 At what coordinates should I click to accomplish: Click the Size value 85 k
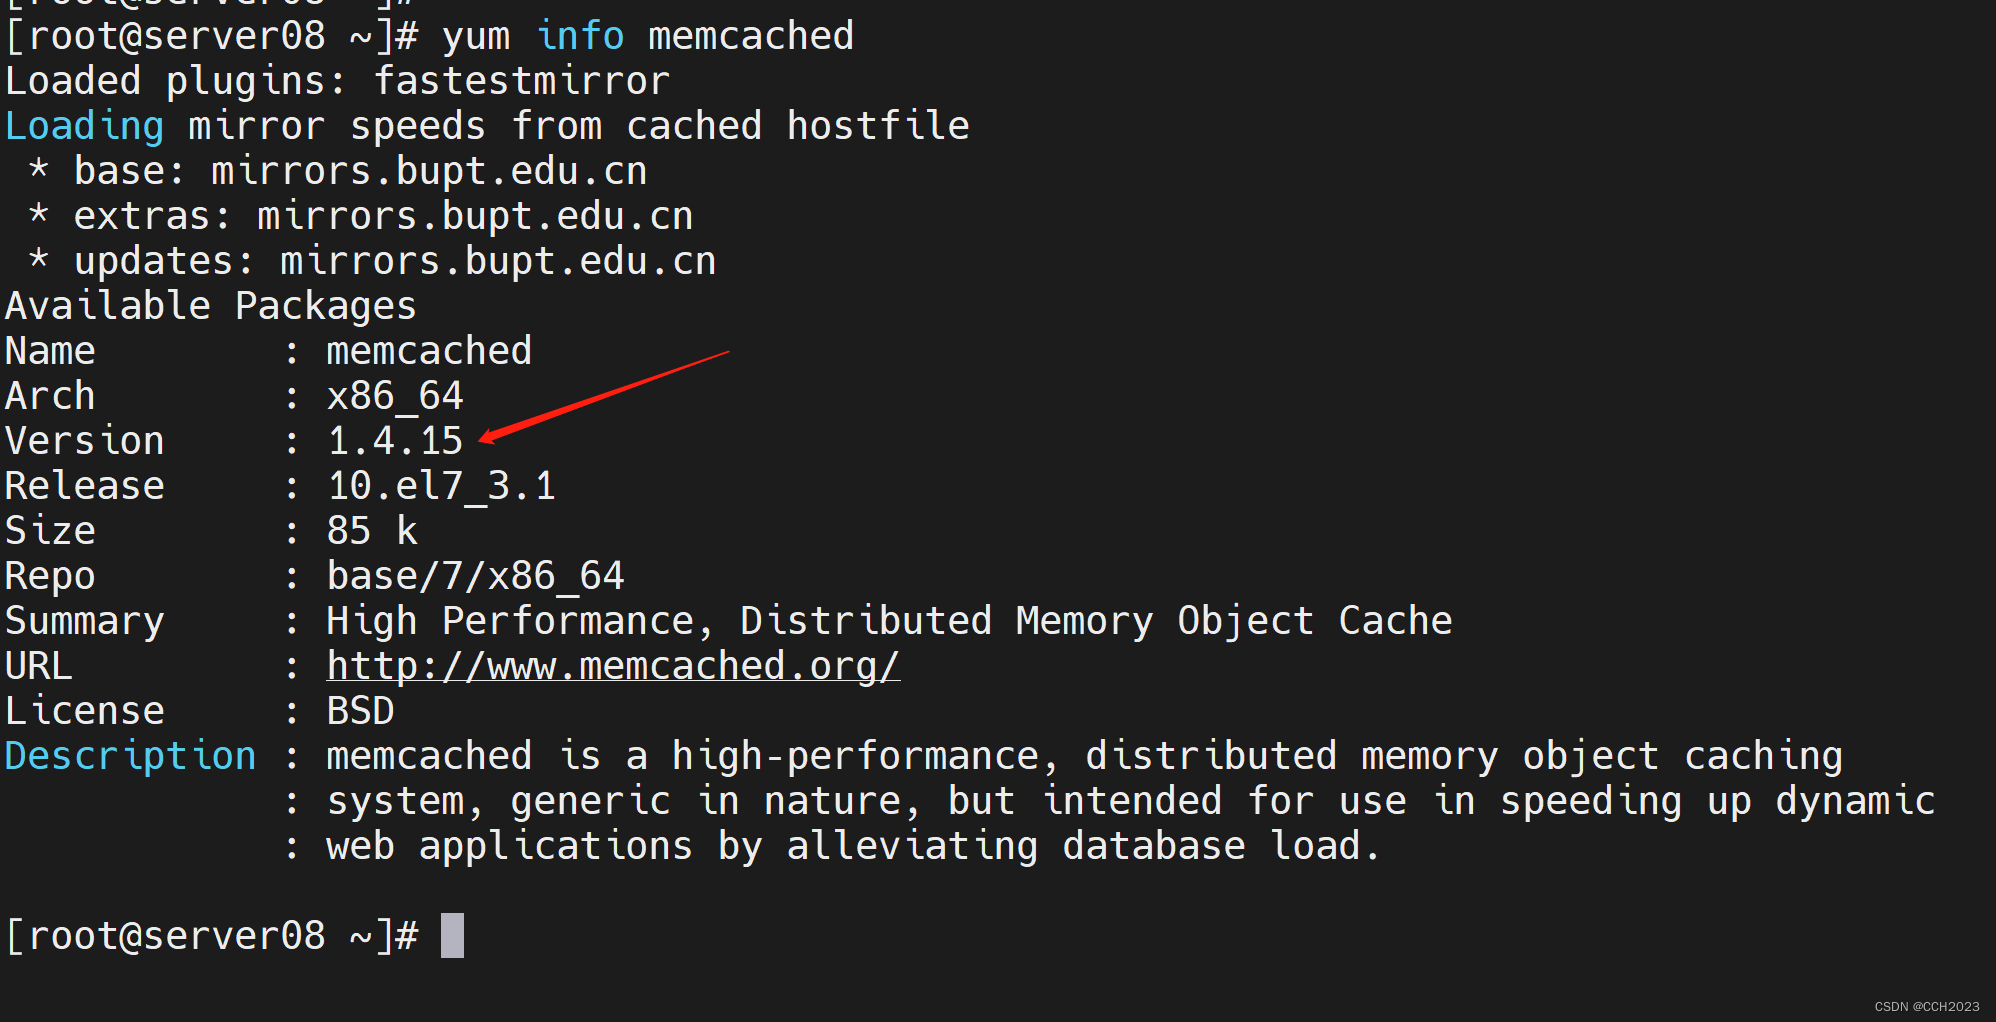(x=372, y=531)
